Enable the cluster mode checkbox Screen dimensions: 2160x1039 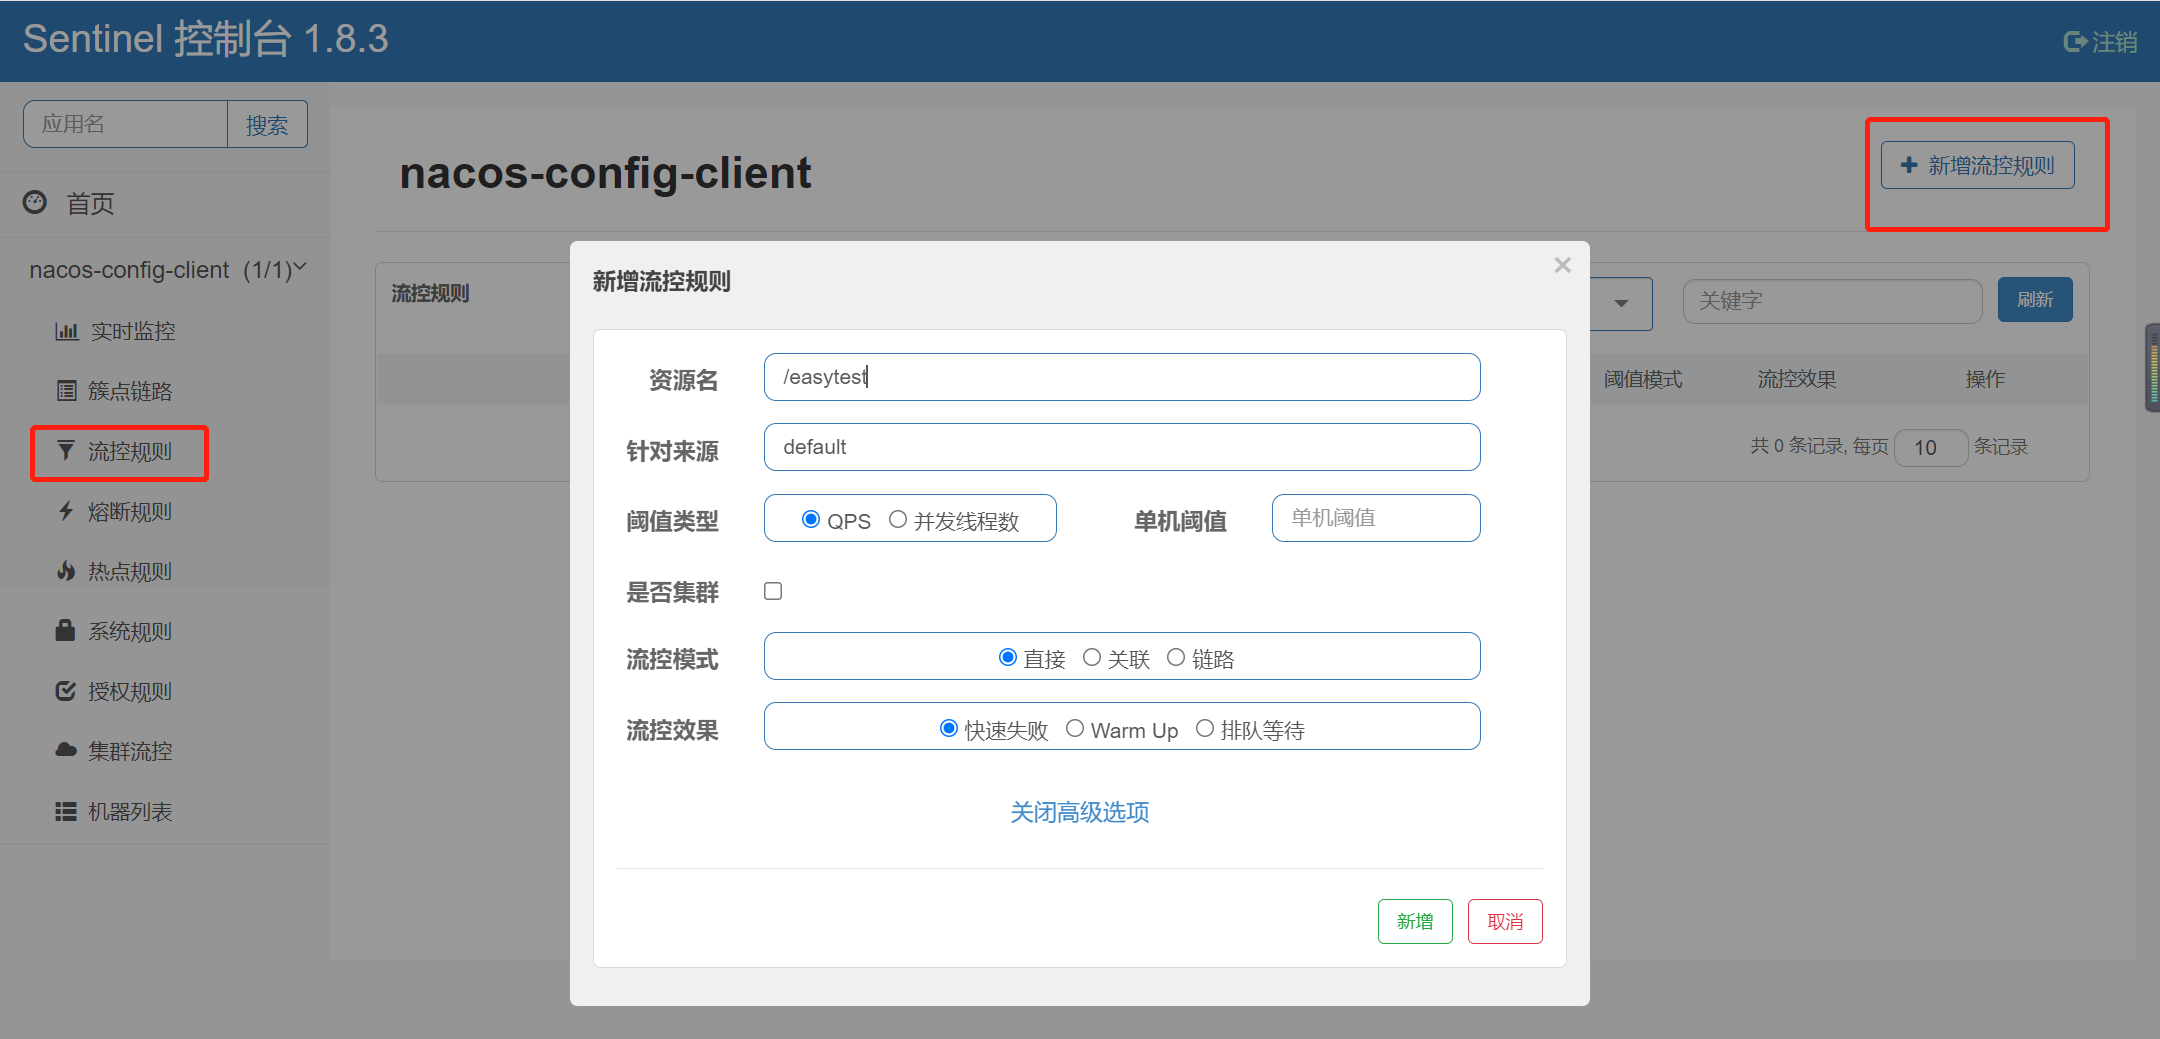(773, 591)
